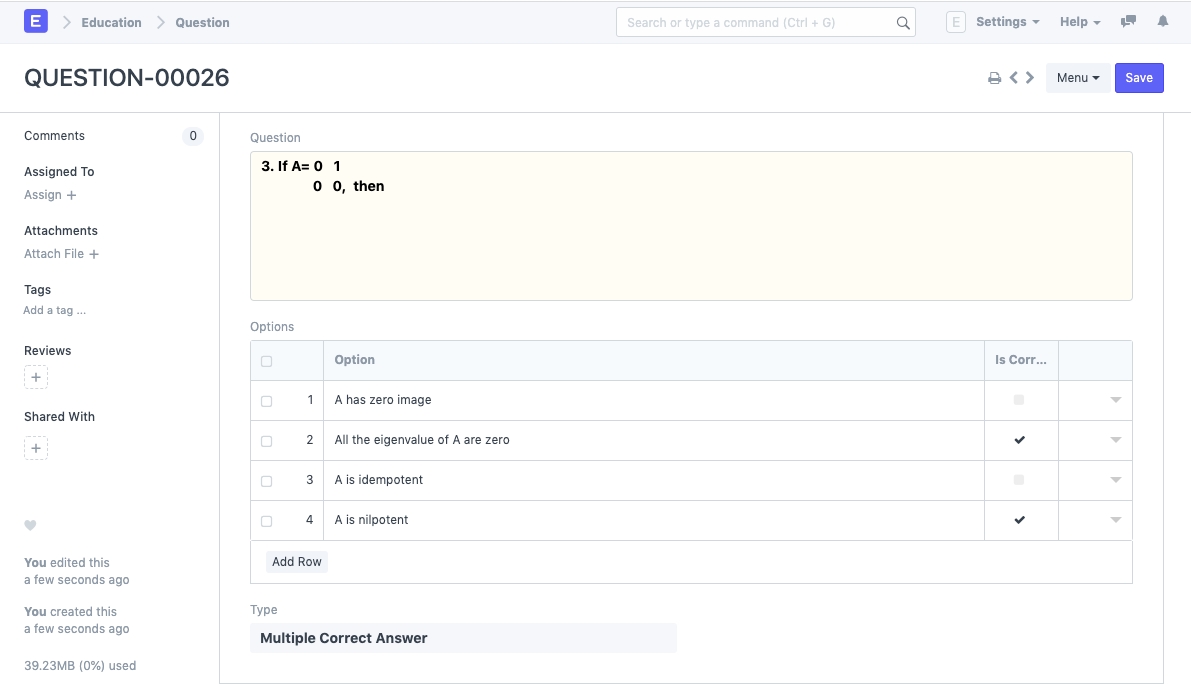1191x684 pixels.
Task: Tick the row checkbox for 'A is idempotent'
Action: (x=266, y=481)
